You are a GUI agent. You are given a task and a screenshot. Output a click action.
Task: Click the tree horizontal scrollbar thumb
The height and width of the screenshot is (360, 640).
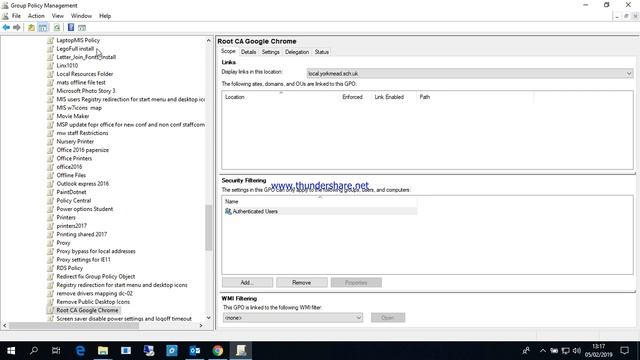click(74, 326)
